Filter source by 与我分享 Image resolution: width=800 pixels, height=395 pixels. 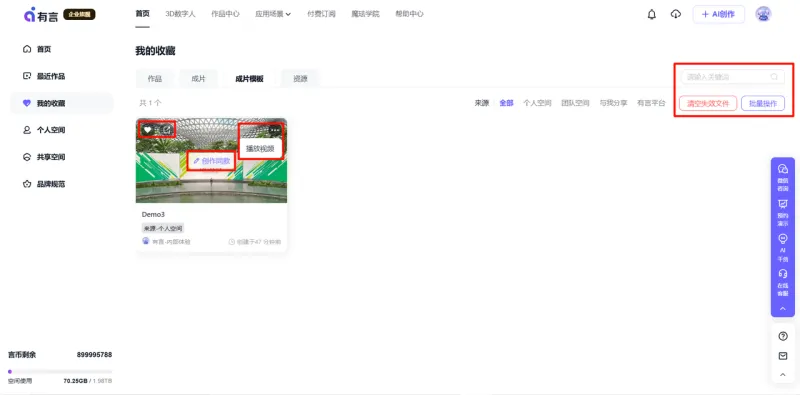click(613, 103)
